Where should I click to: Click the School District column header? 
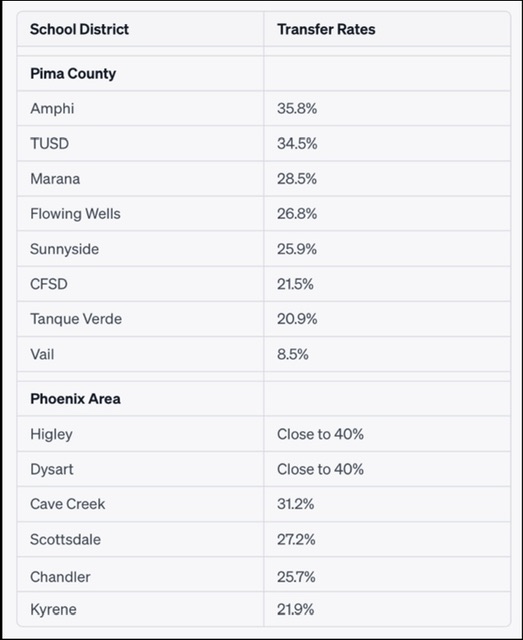[x=79, y=29]
